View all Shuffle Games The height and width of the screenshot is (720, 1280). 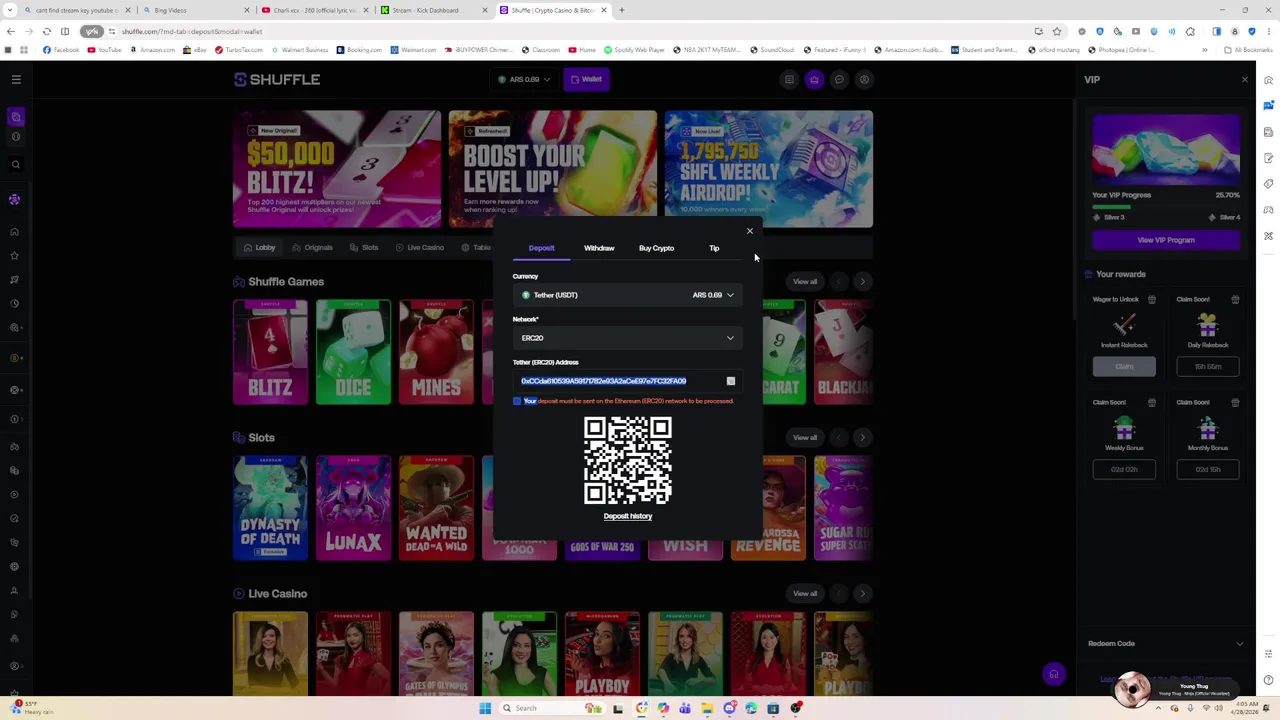tap(804, 281)
